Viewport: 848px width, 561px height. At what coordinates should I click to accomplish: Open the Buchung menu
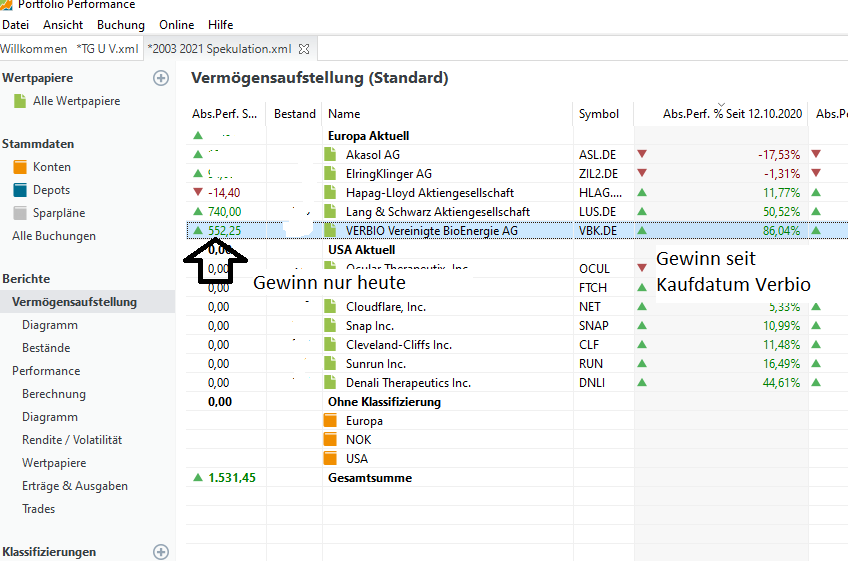click(x=121, y=25)
